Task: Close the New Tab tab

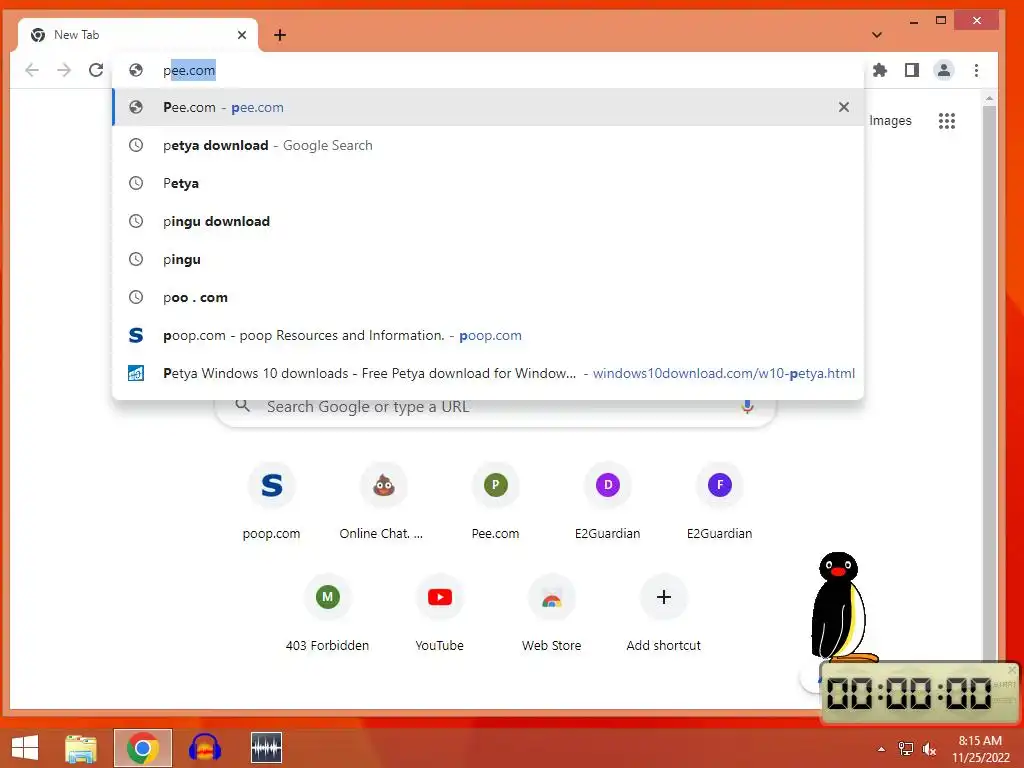Action: (x=242, y=35)
